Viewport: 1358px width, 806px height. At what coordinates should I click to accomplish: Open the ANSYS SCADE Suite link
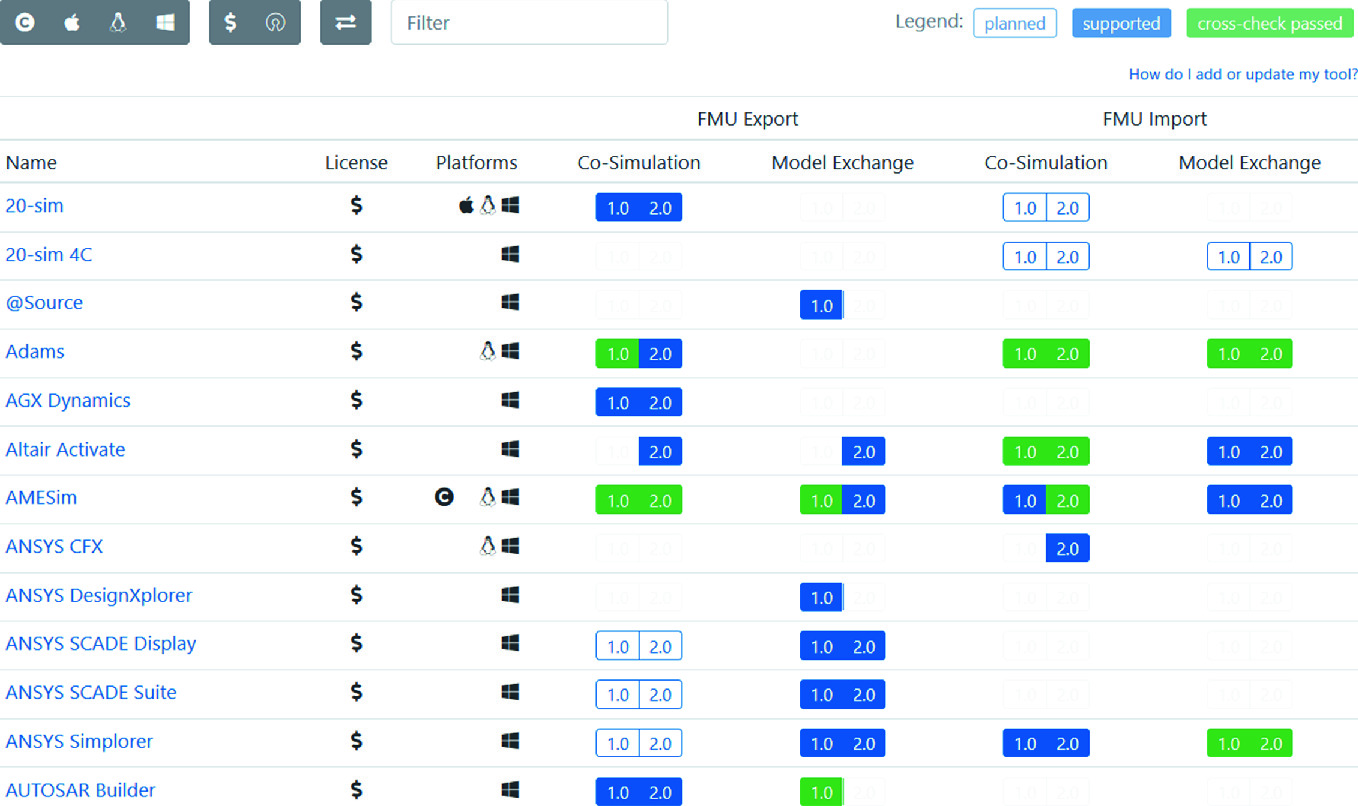[x=91, y=692]
